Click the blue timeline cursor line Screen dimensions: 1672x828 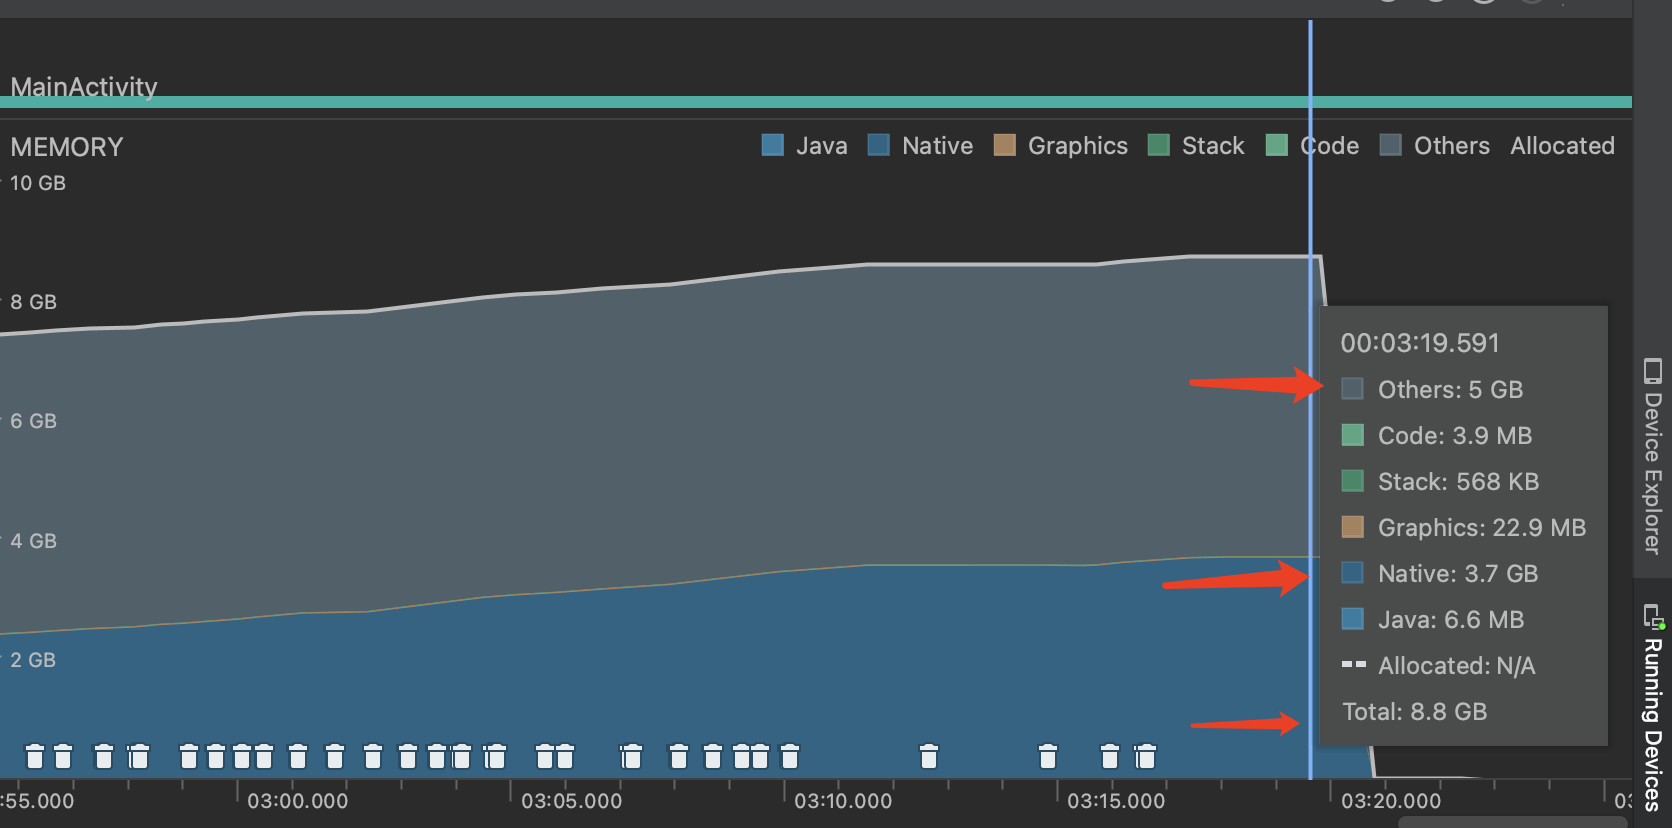1310,400
